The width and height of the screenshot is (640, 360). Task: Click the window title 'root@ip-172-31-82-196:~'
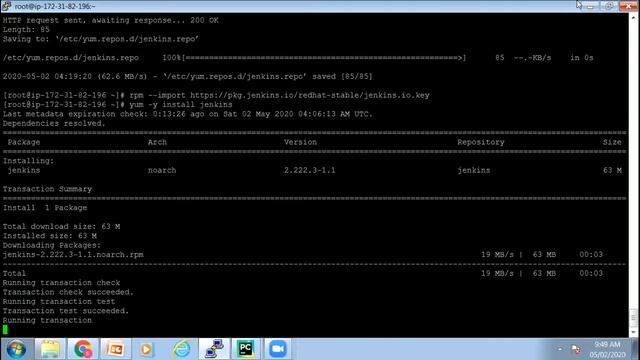[55, 6]
